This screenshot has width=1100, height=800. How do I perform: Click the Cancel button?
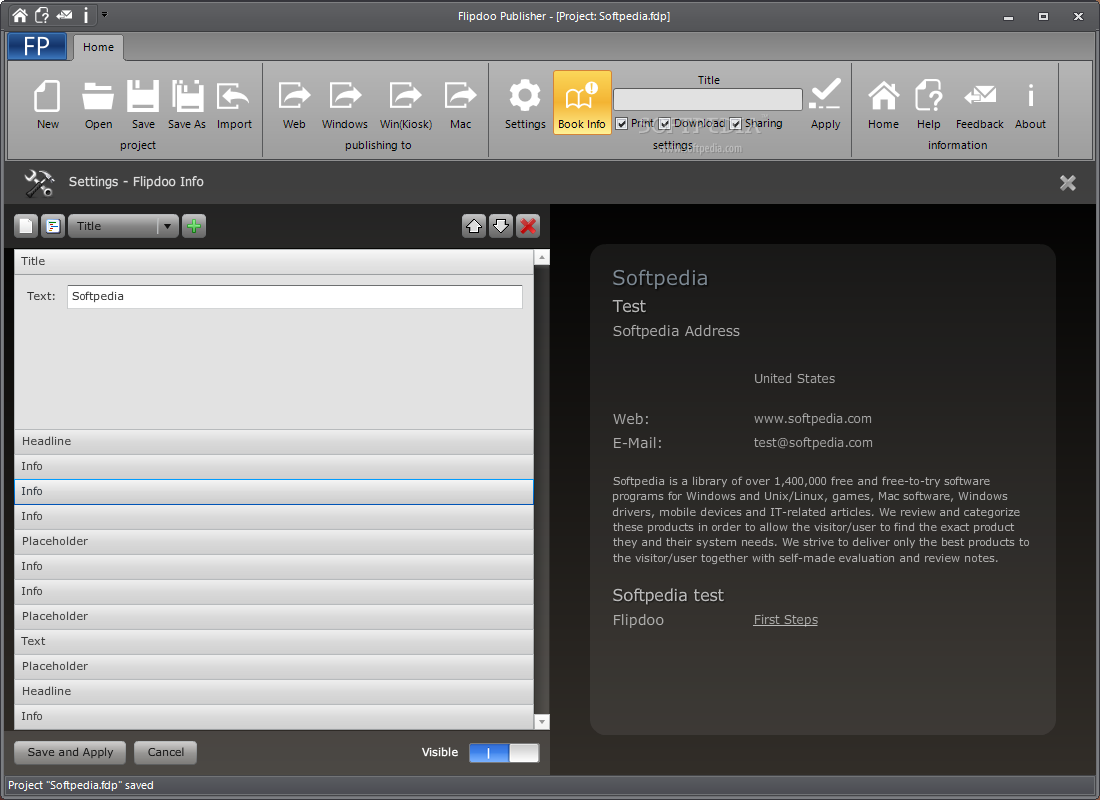(166, 752)
